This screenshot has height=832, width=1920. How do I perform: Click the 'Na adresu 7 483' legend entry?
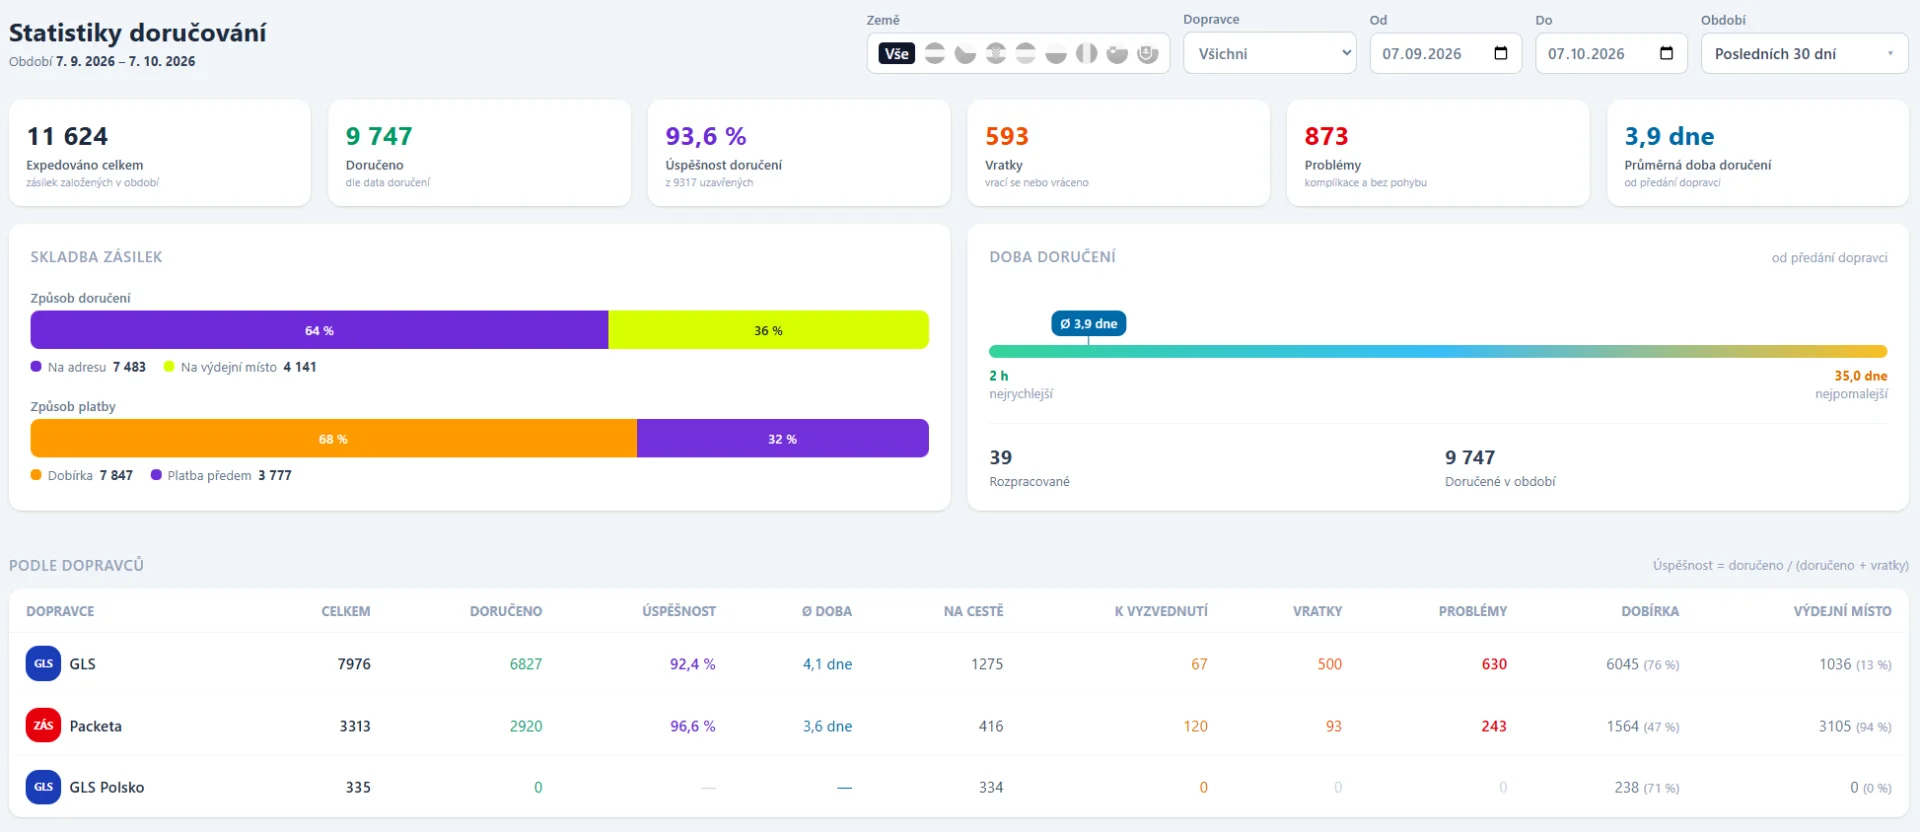[x=88, y=367]
